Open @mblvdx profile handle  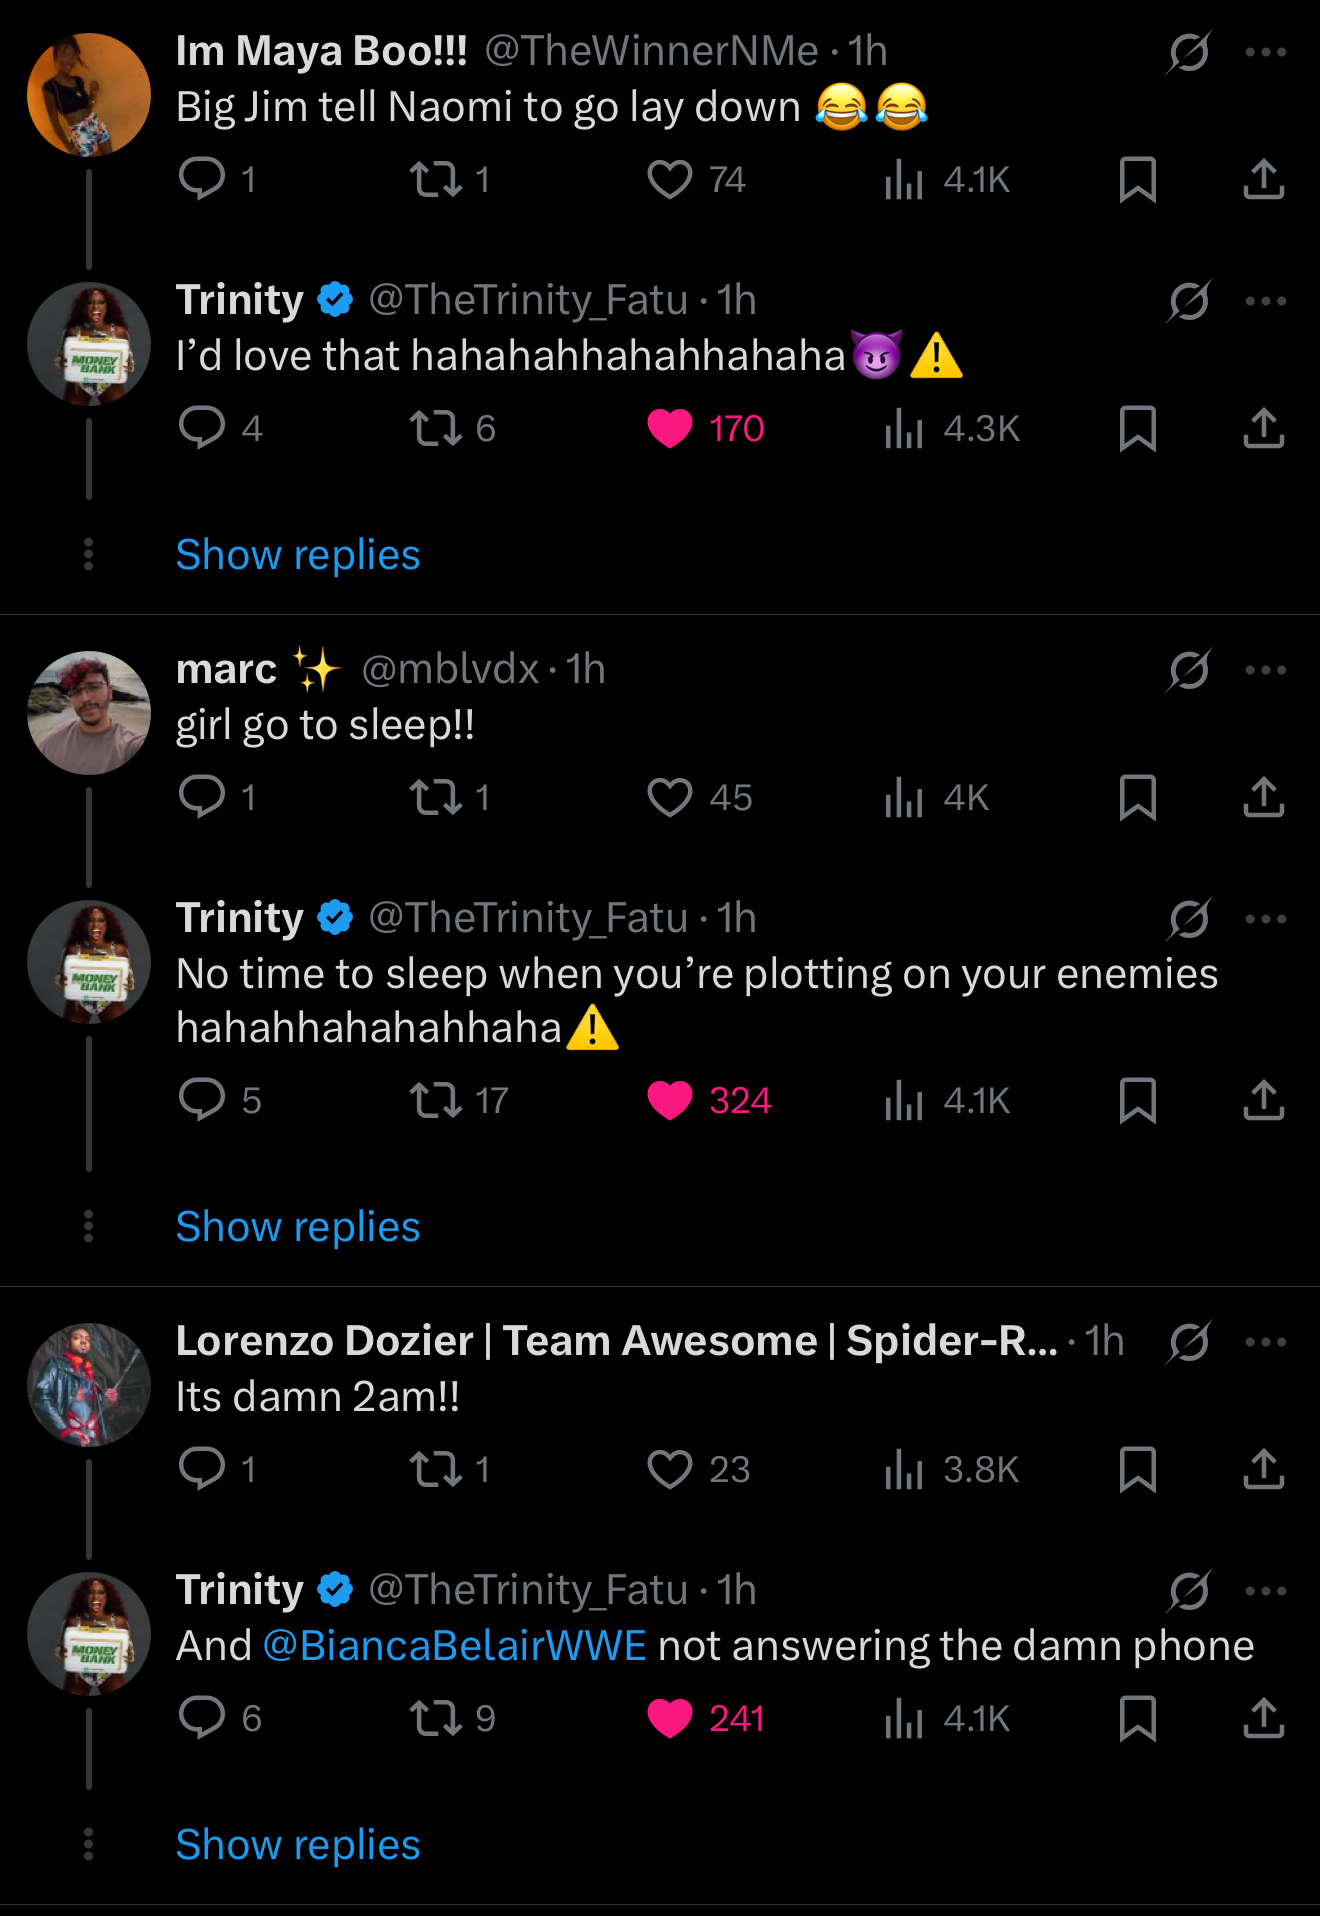pyautogui.click(x=450, y=670)
